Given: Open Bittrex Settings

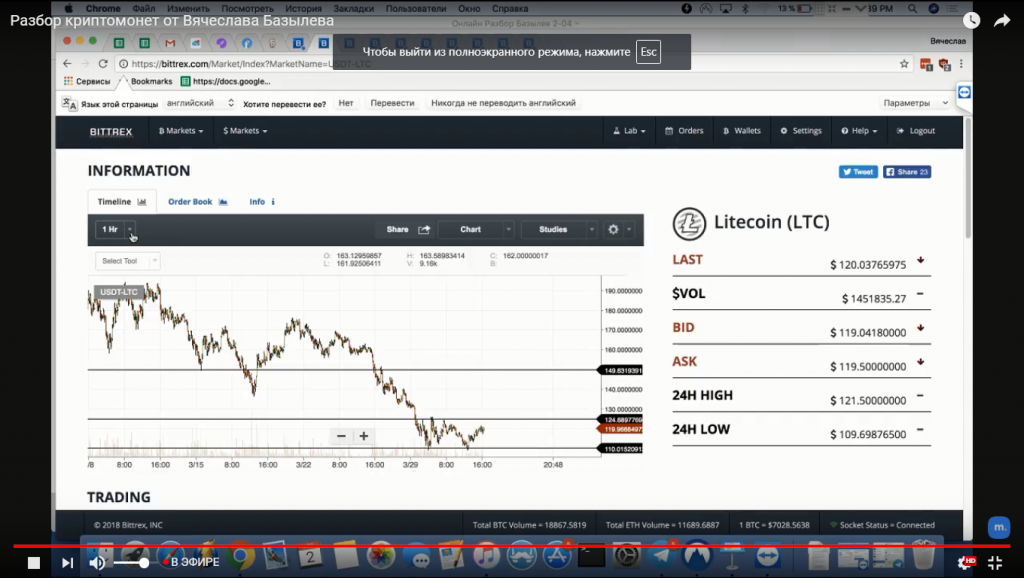Looking at the screenshot, I should (801, 131).
